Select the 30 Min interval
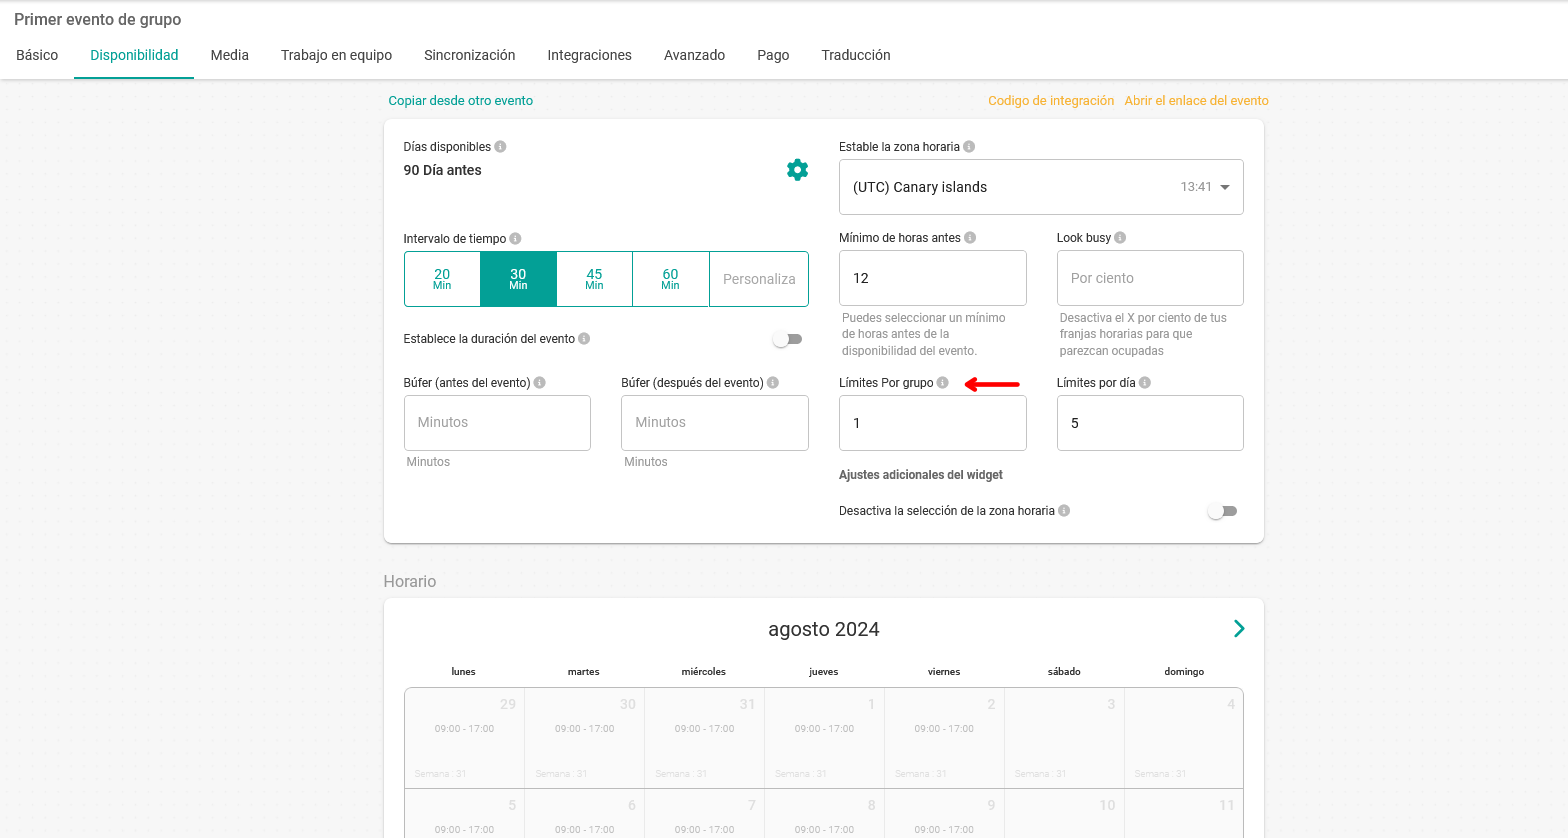Viewport: 1568px width, 838px height. 518,279
